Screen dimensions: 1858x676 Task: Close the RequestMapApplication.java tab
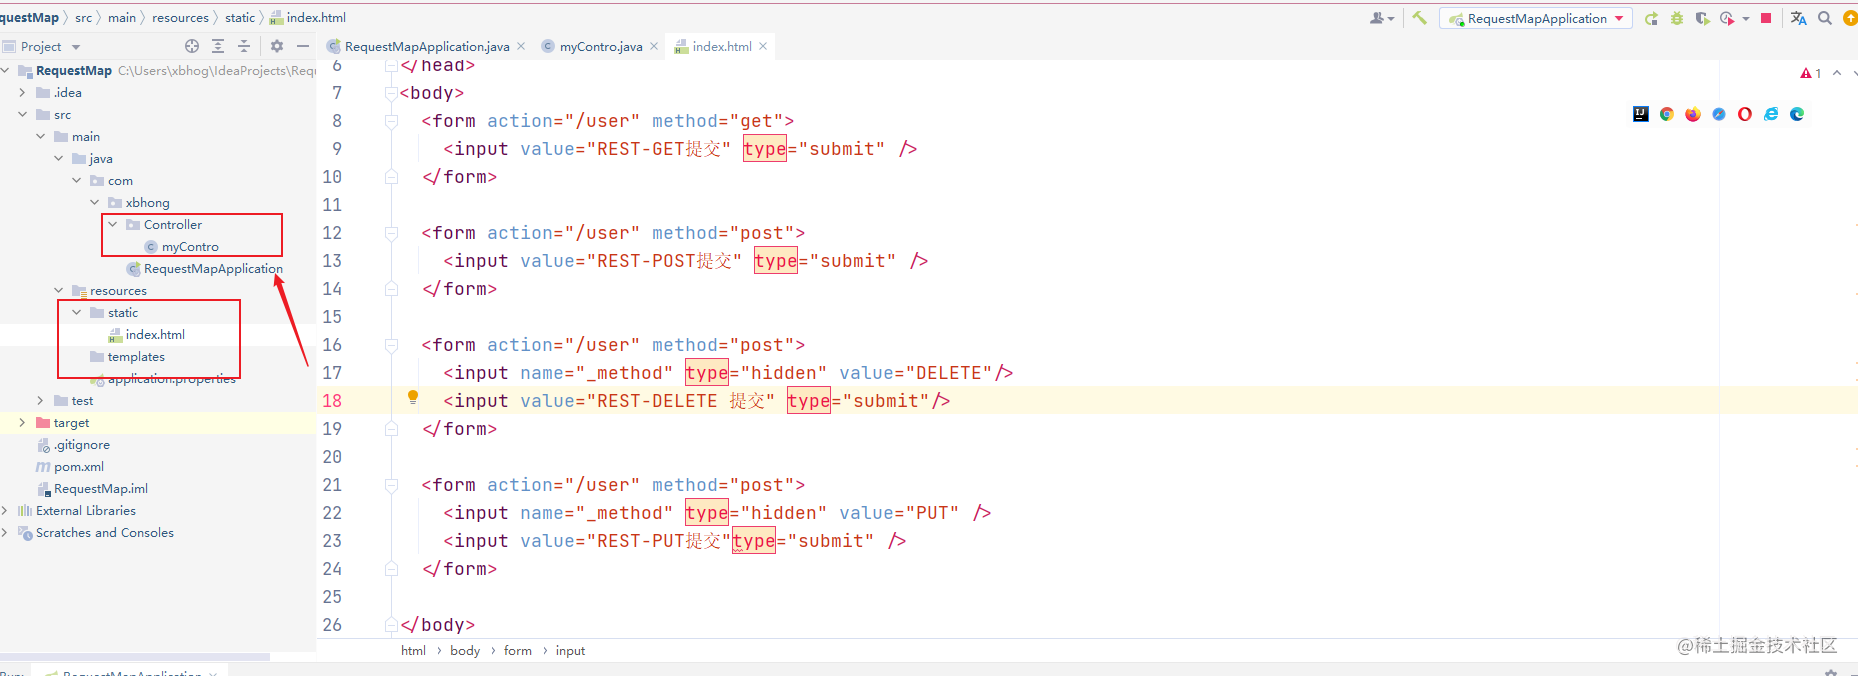coord(521,46)
